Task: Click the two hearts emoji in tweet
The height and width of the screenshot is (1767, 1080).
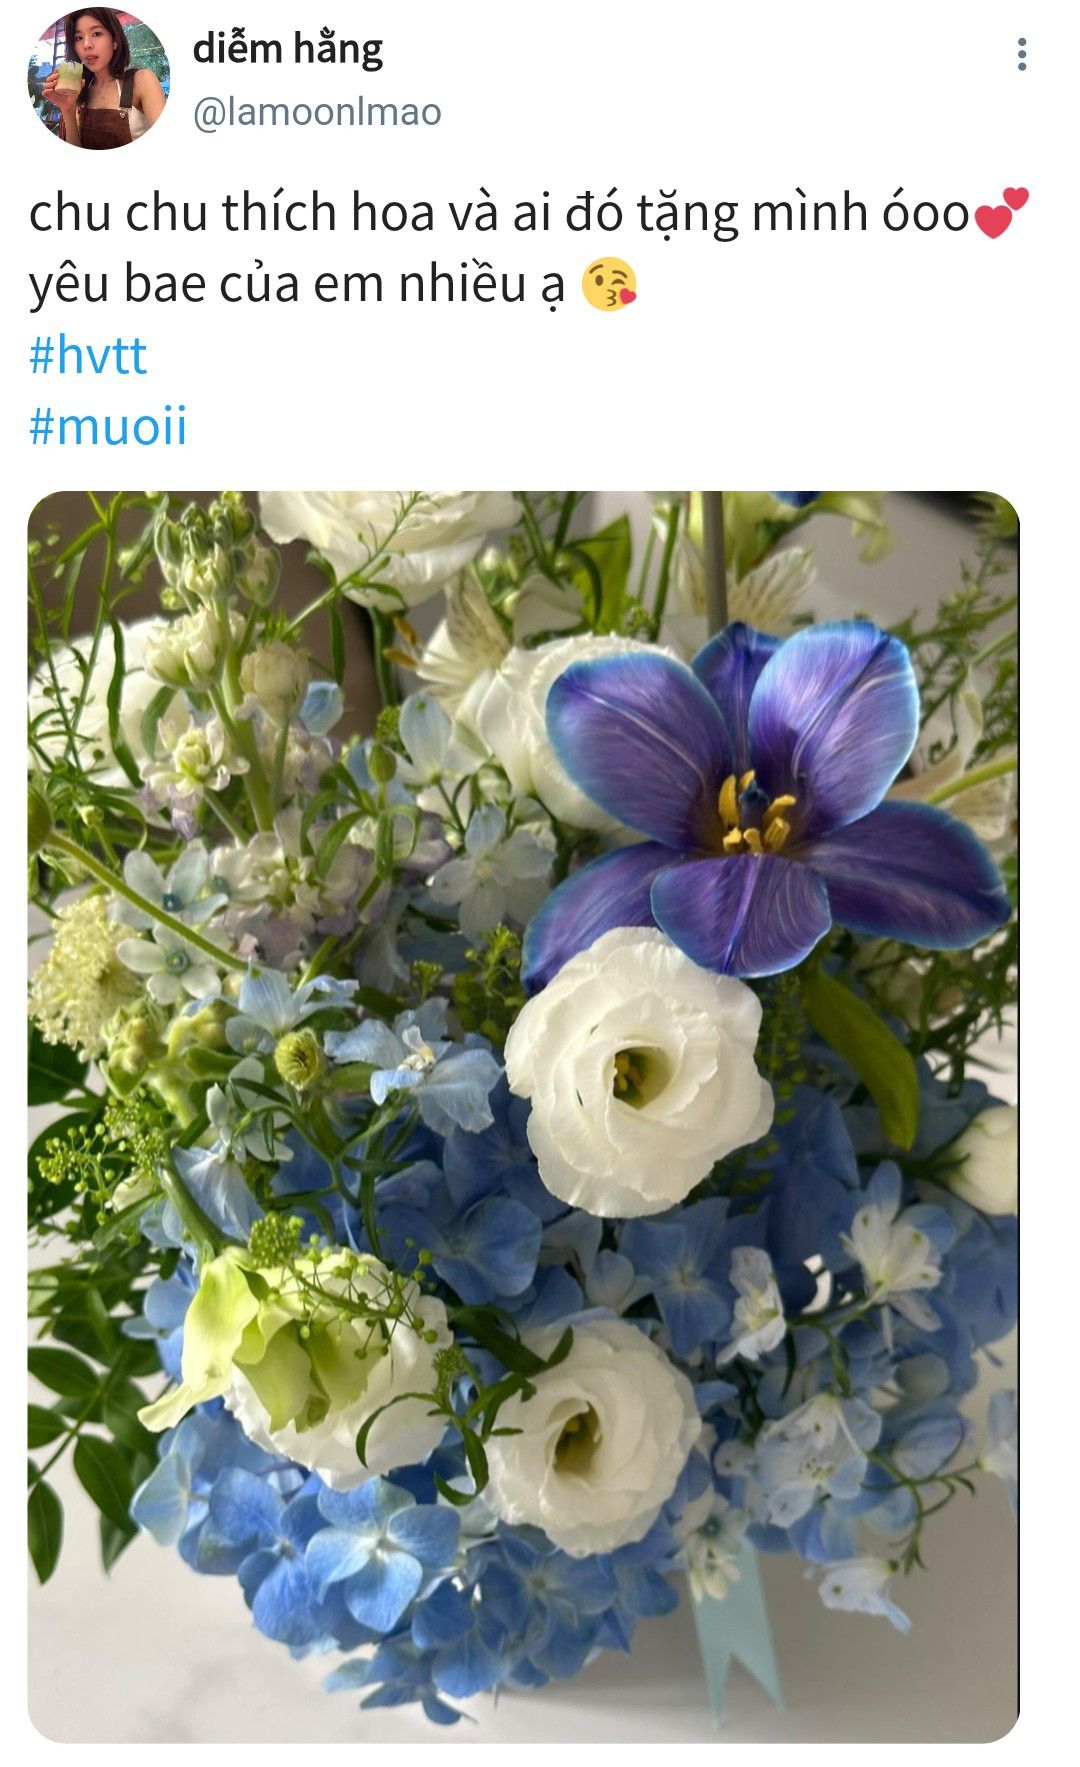Action: point(1001,213)
